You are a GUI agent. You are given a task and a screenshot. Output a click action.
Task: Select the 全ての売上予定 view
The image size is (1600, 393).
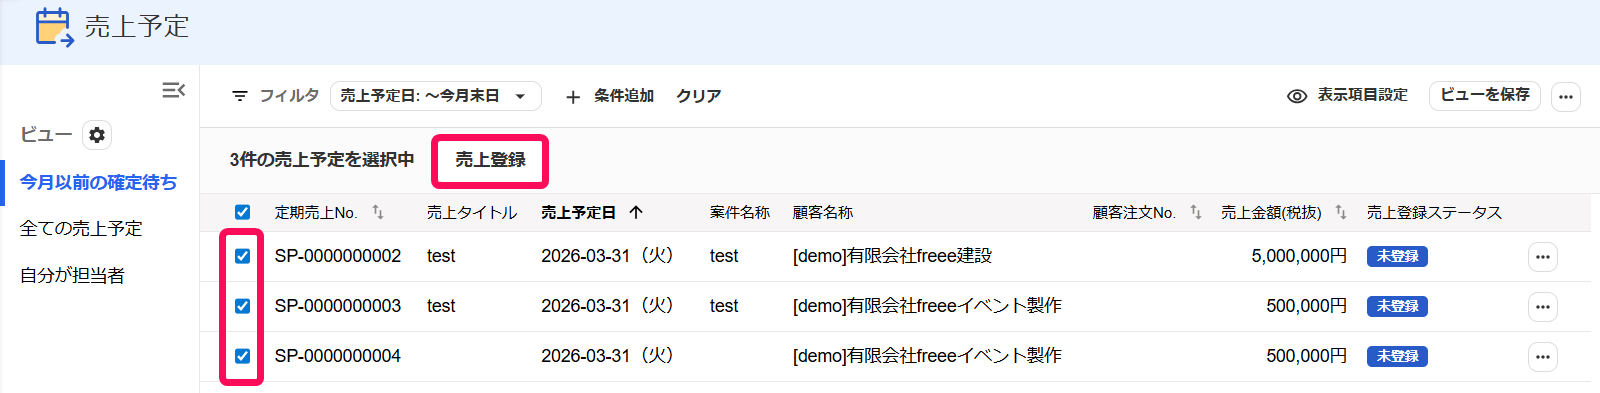pos(81,229)
